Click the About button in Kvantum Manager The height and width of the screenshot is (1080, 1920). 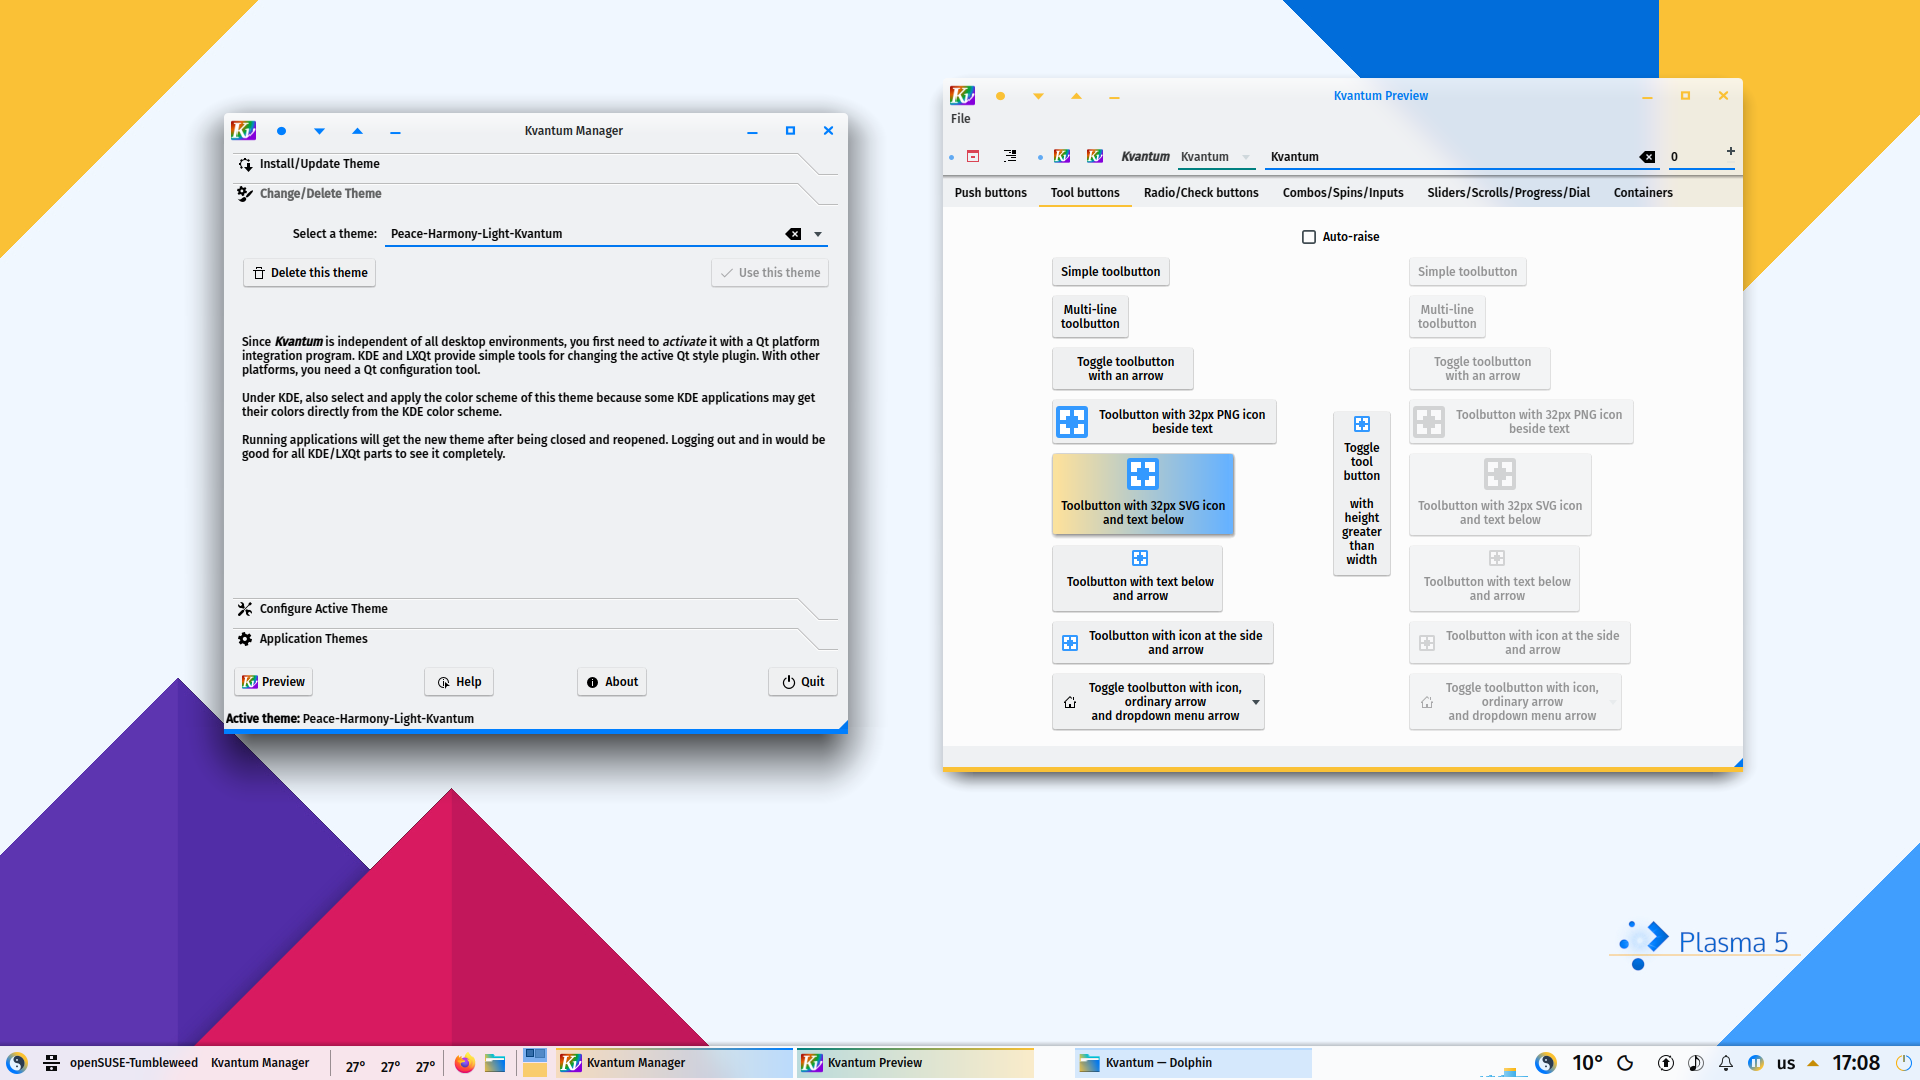coord(612,682)
